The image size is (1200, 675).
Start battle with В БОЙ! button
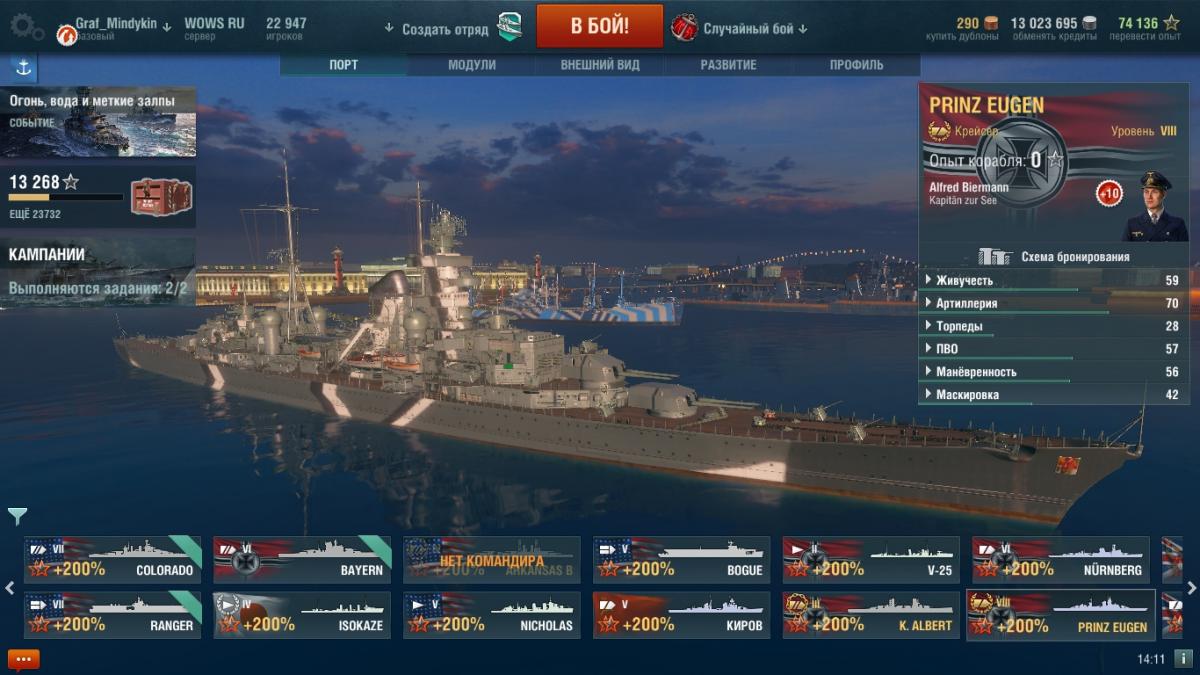point(599,26)
